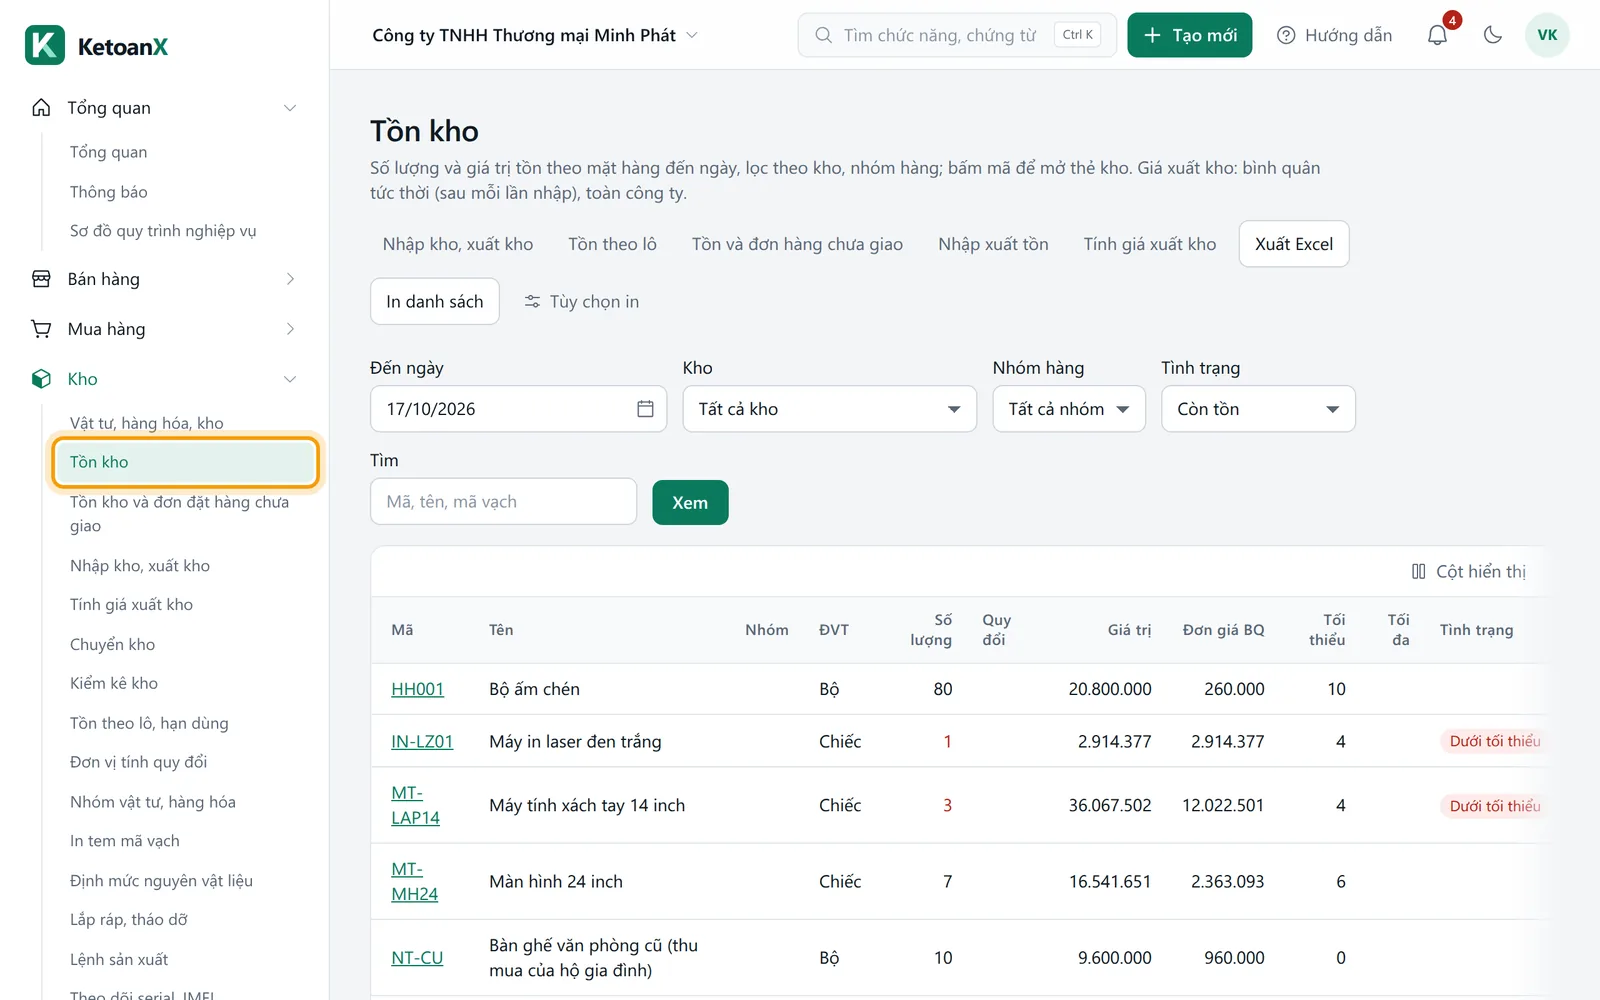1600x1000 pixels.
Task: Open the Tình trạng Còn tồn dropdown
Action: pyautogui.click(x=1258, y=409)
